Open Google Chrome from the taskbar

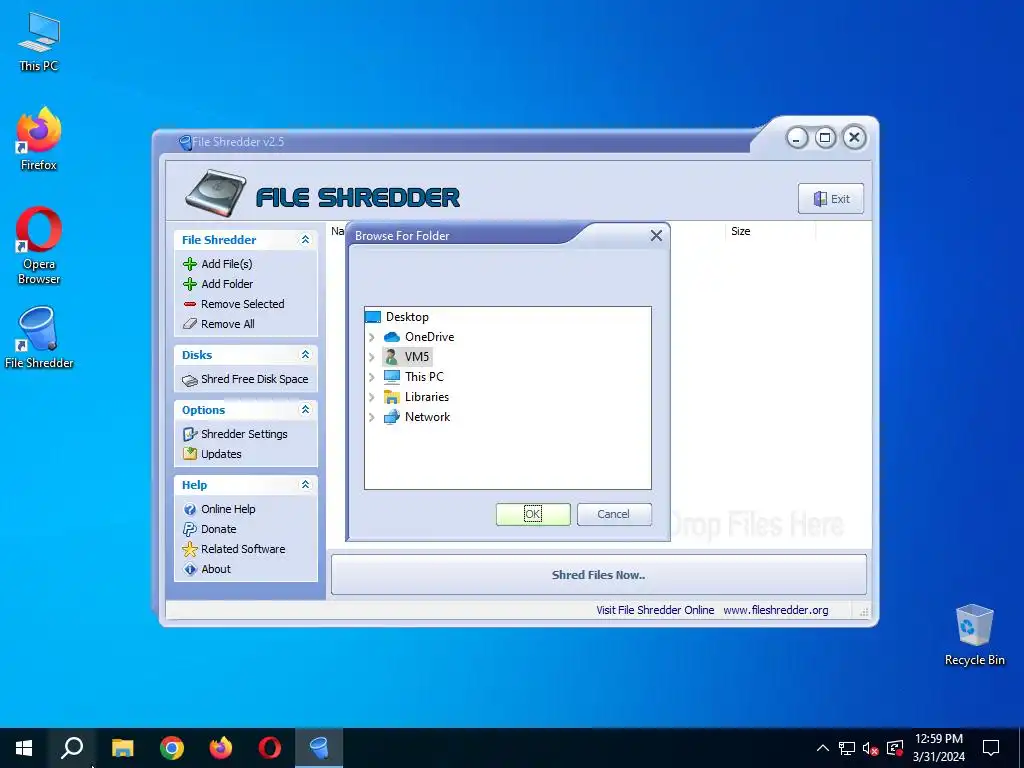click(172, 748)
